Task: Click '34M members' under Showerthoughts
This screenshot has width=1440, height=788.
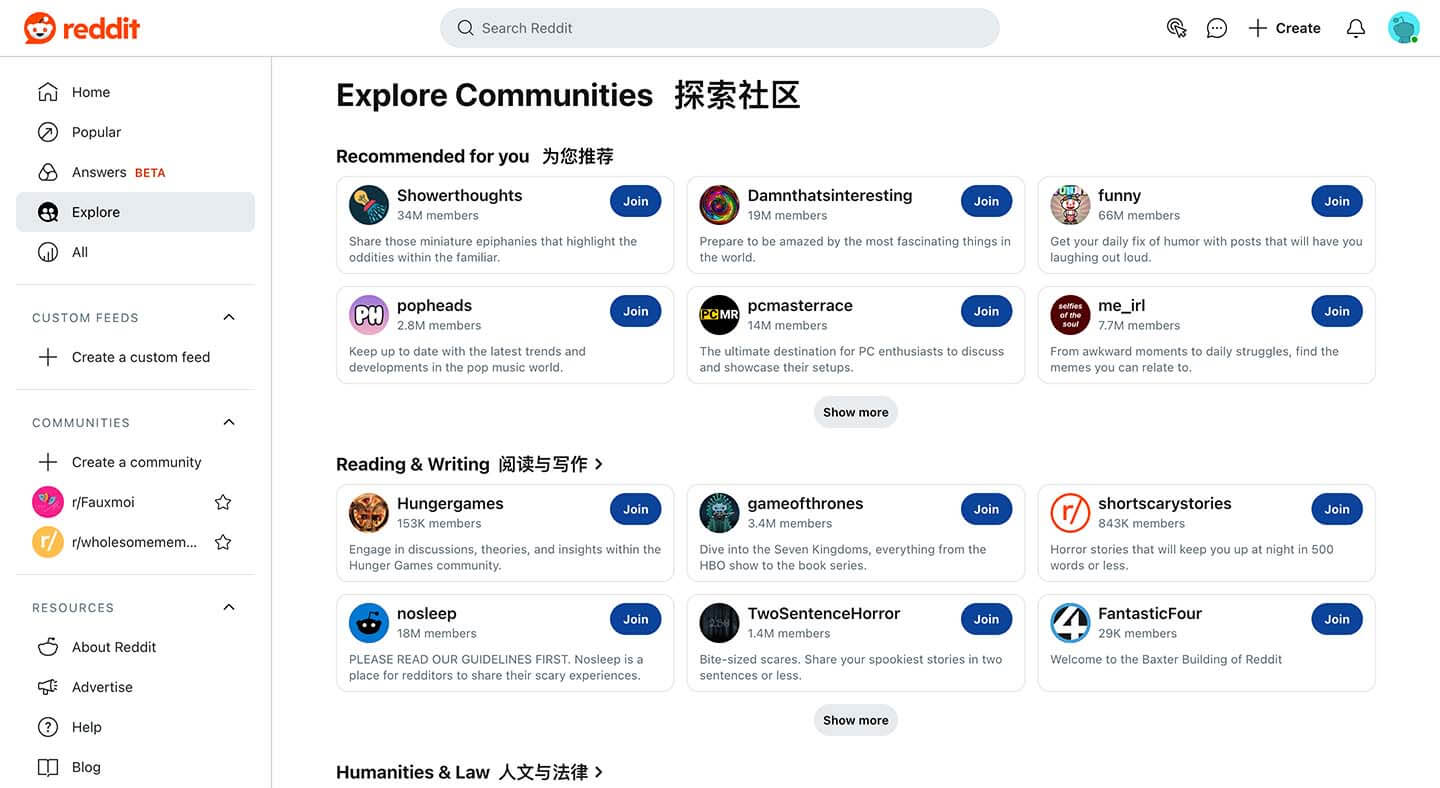Action: pyautogui.click(x=438, y=216)
